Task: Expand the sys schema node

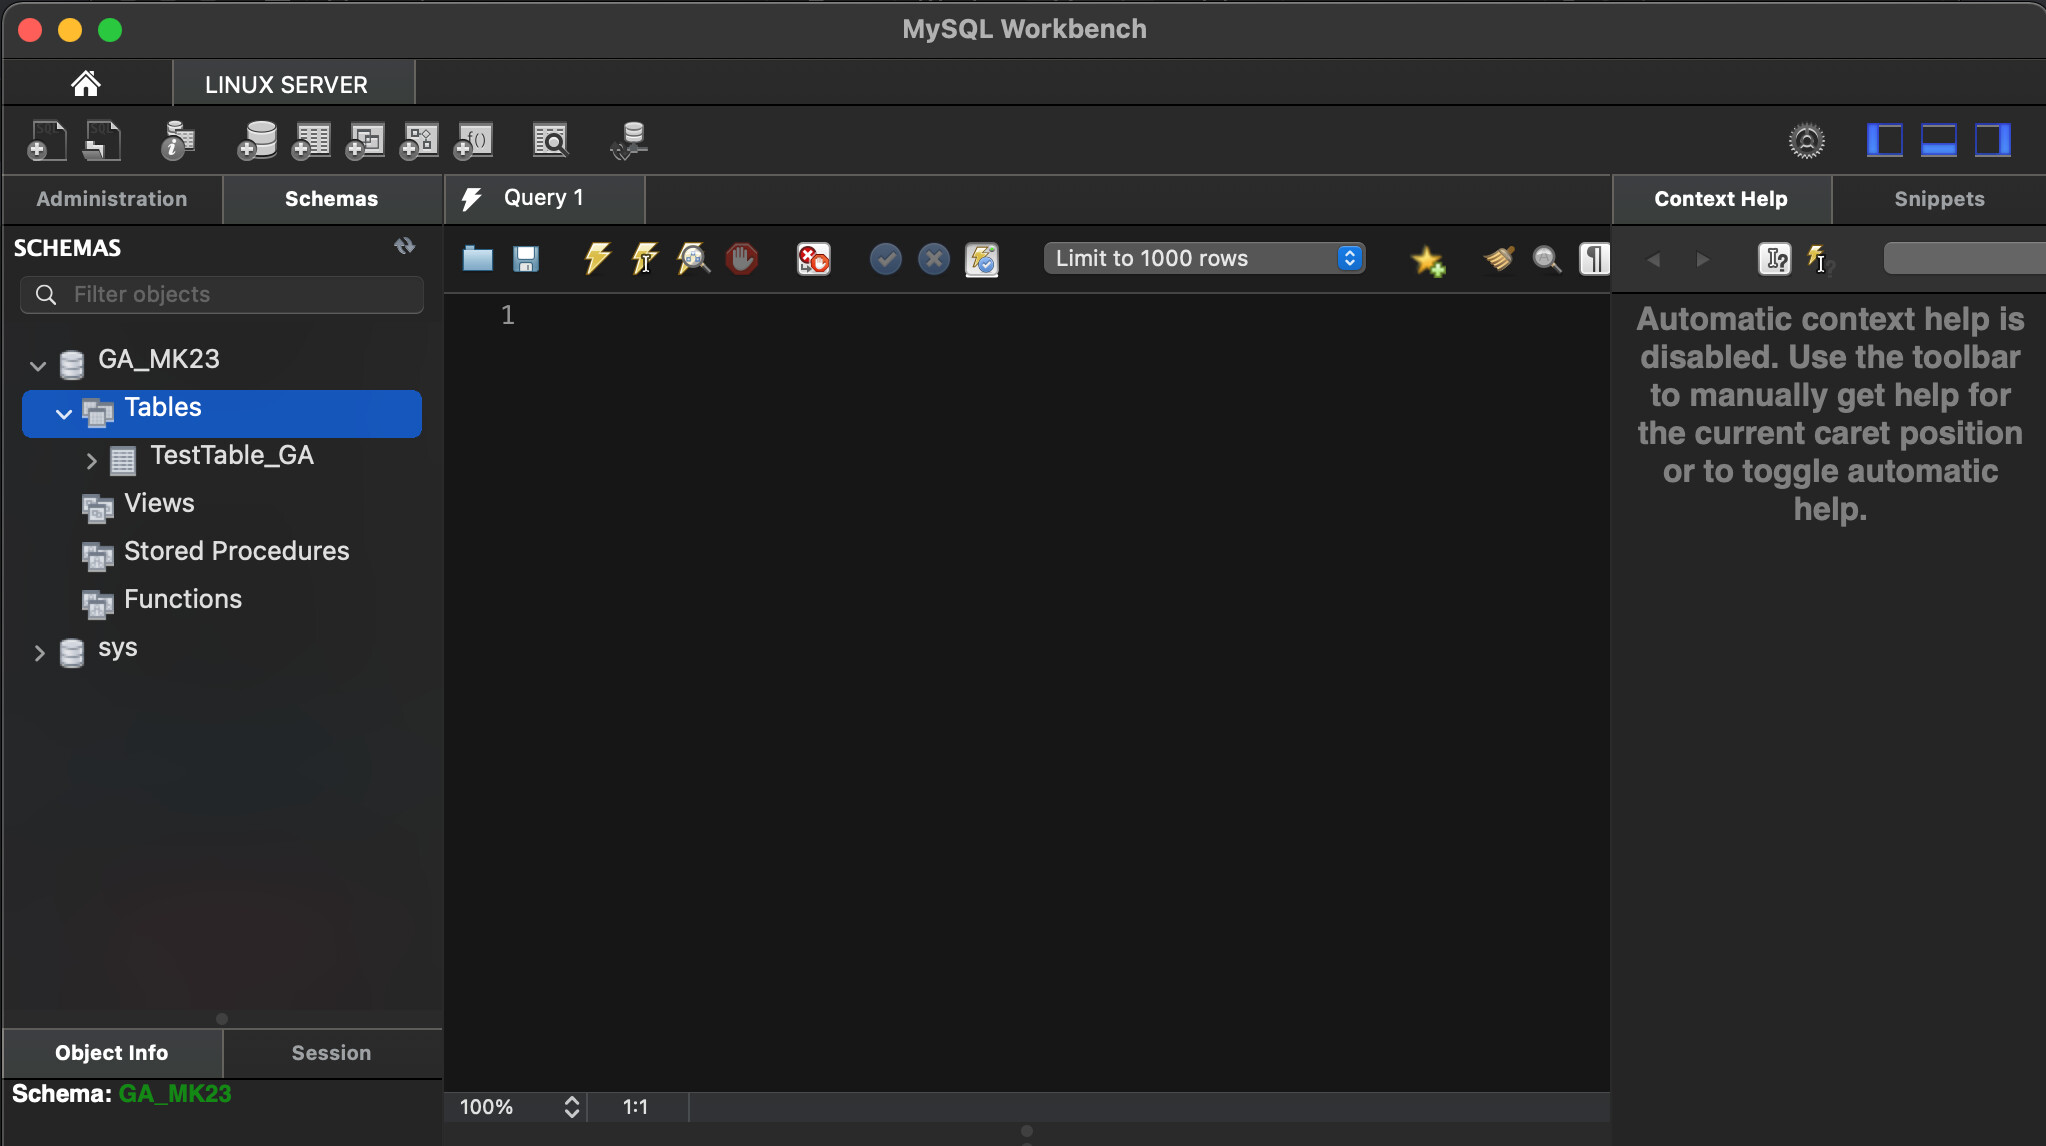Action: tap(39, 653)
